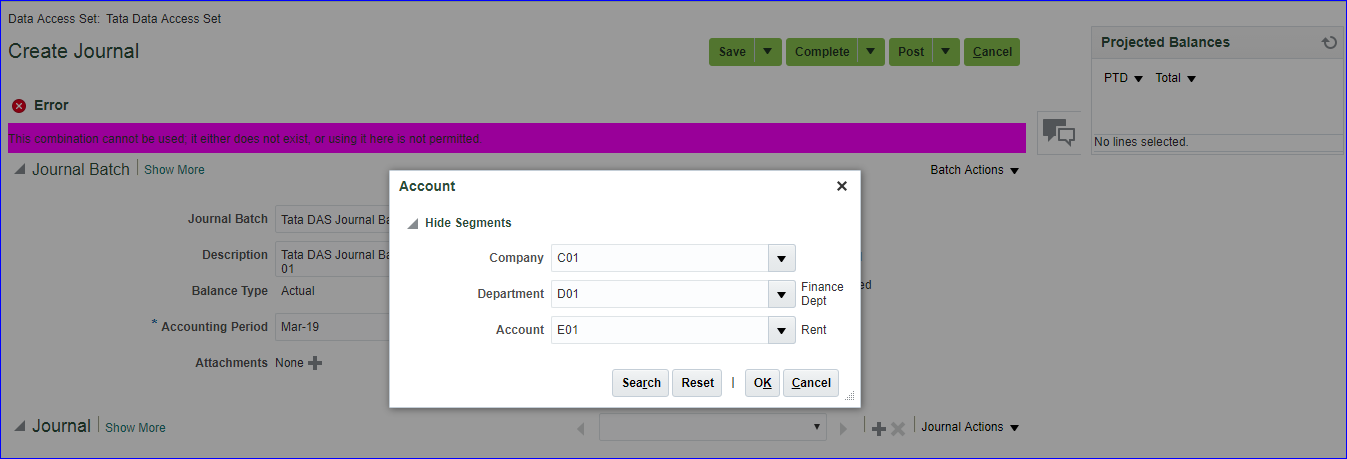This screenshot has height=459, width=1347.
Task: Open the comments speech bubble icon
Action: [1059, 132]
